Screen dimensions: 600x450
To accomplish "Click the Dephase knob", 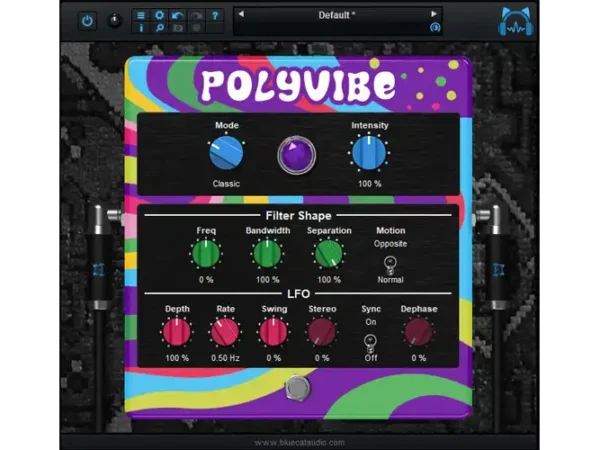I will coord(419,332).
